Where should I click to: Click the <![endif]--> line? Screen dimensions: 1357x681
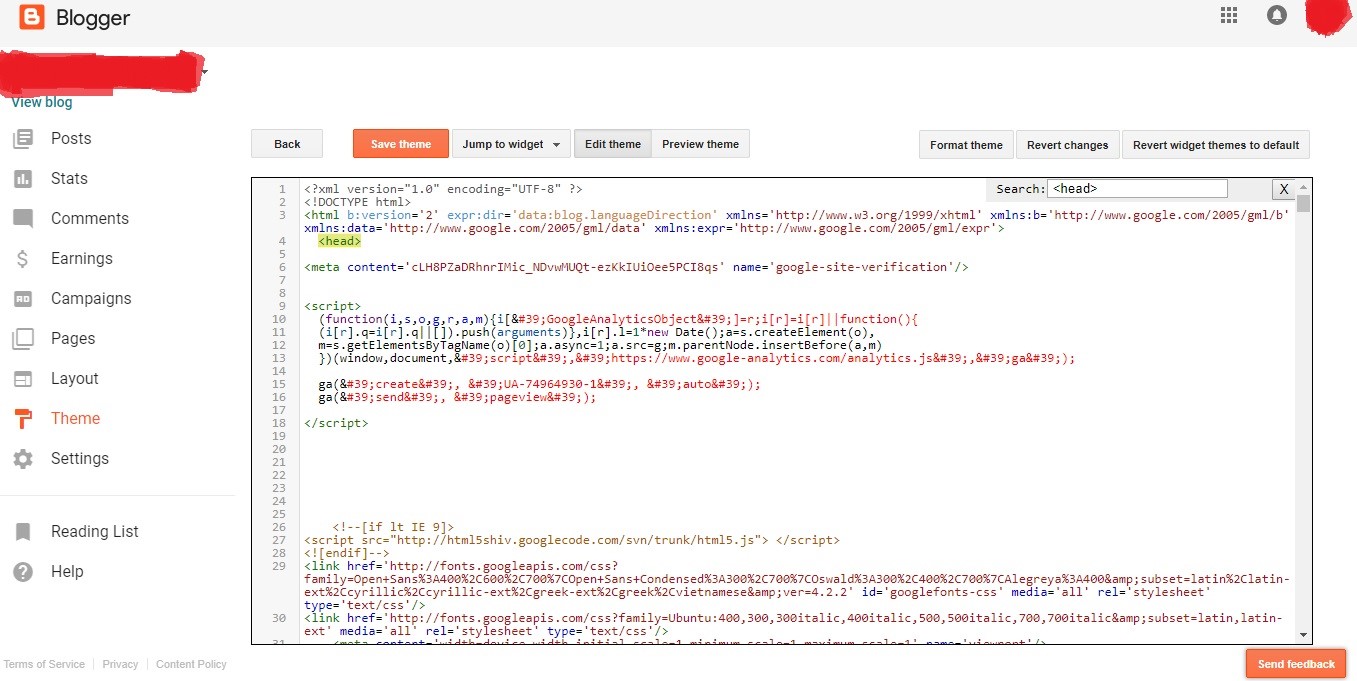[346, 553]
